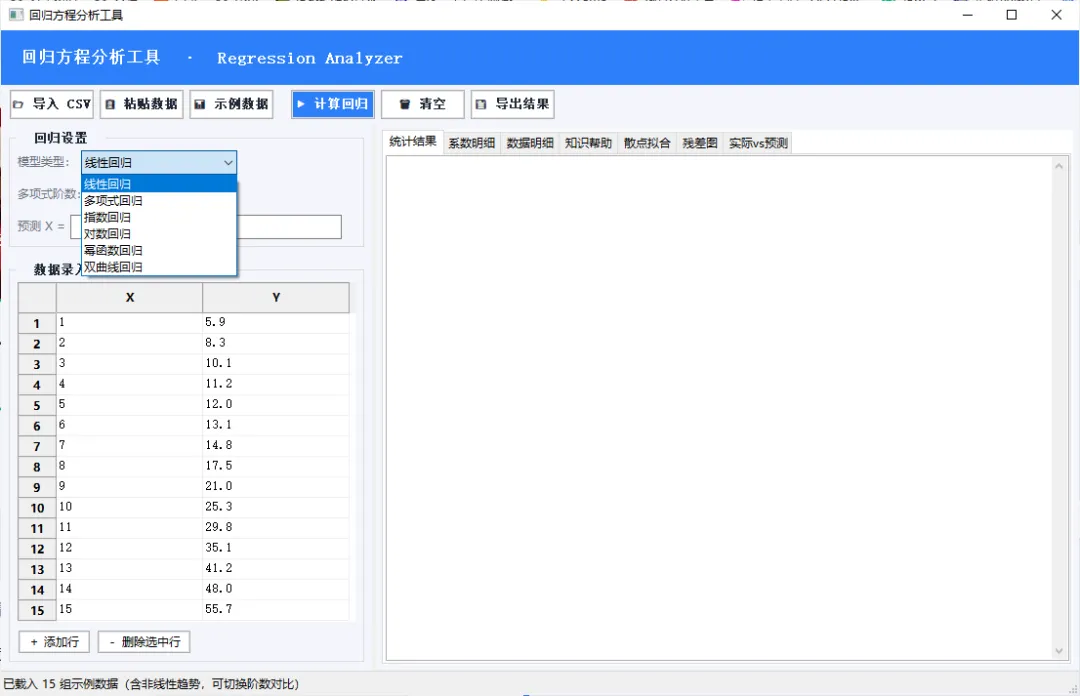Click Y cell with value 17.5
The height and width of the screenshot is (696, 1080).
coord(276,467)
